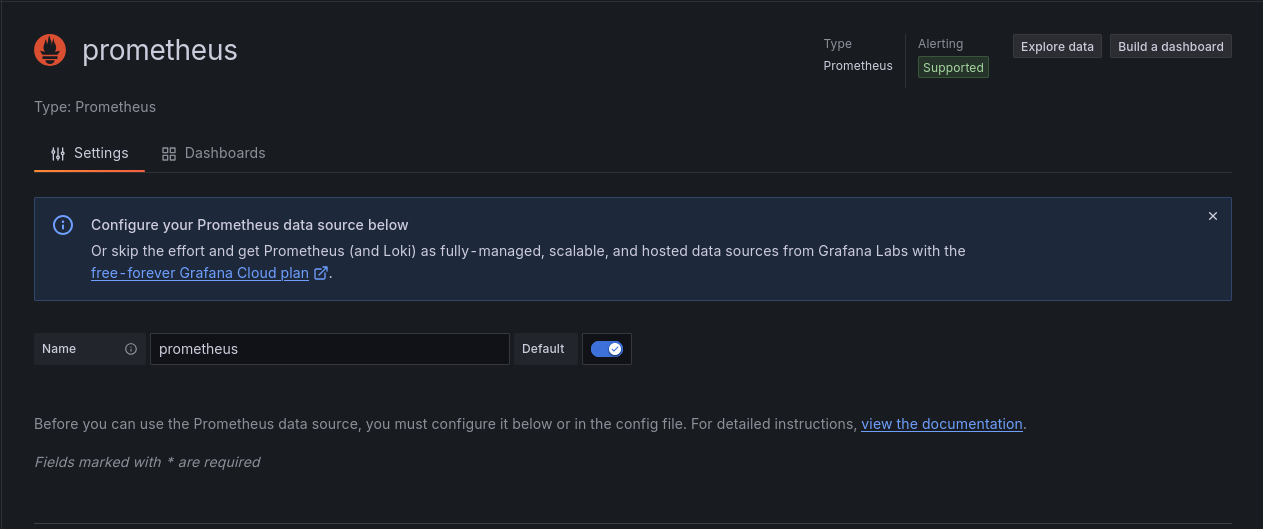
Task: Click the Name field label
Action: pos(59,349)
